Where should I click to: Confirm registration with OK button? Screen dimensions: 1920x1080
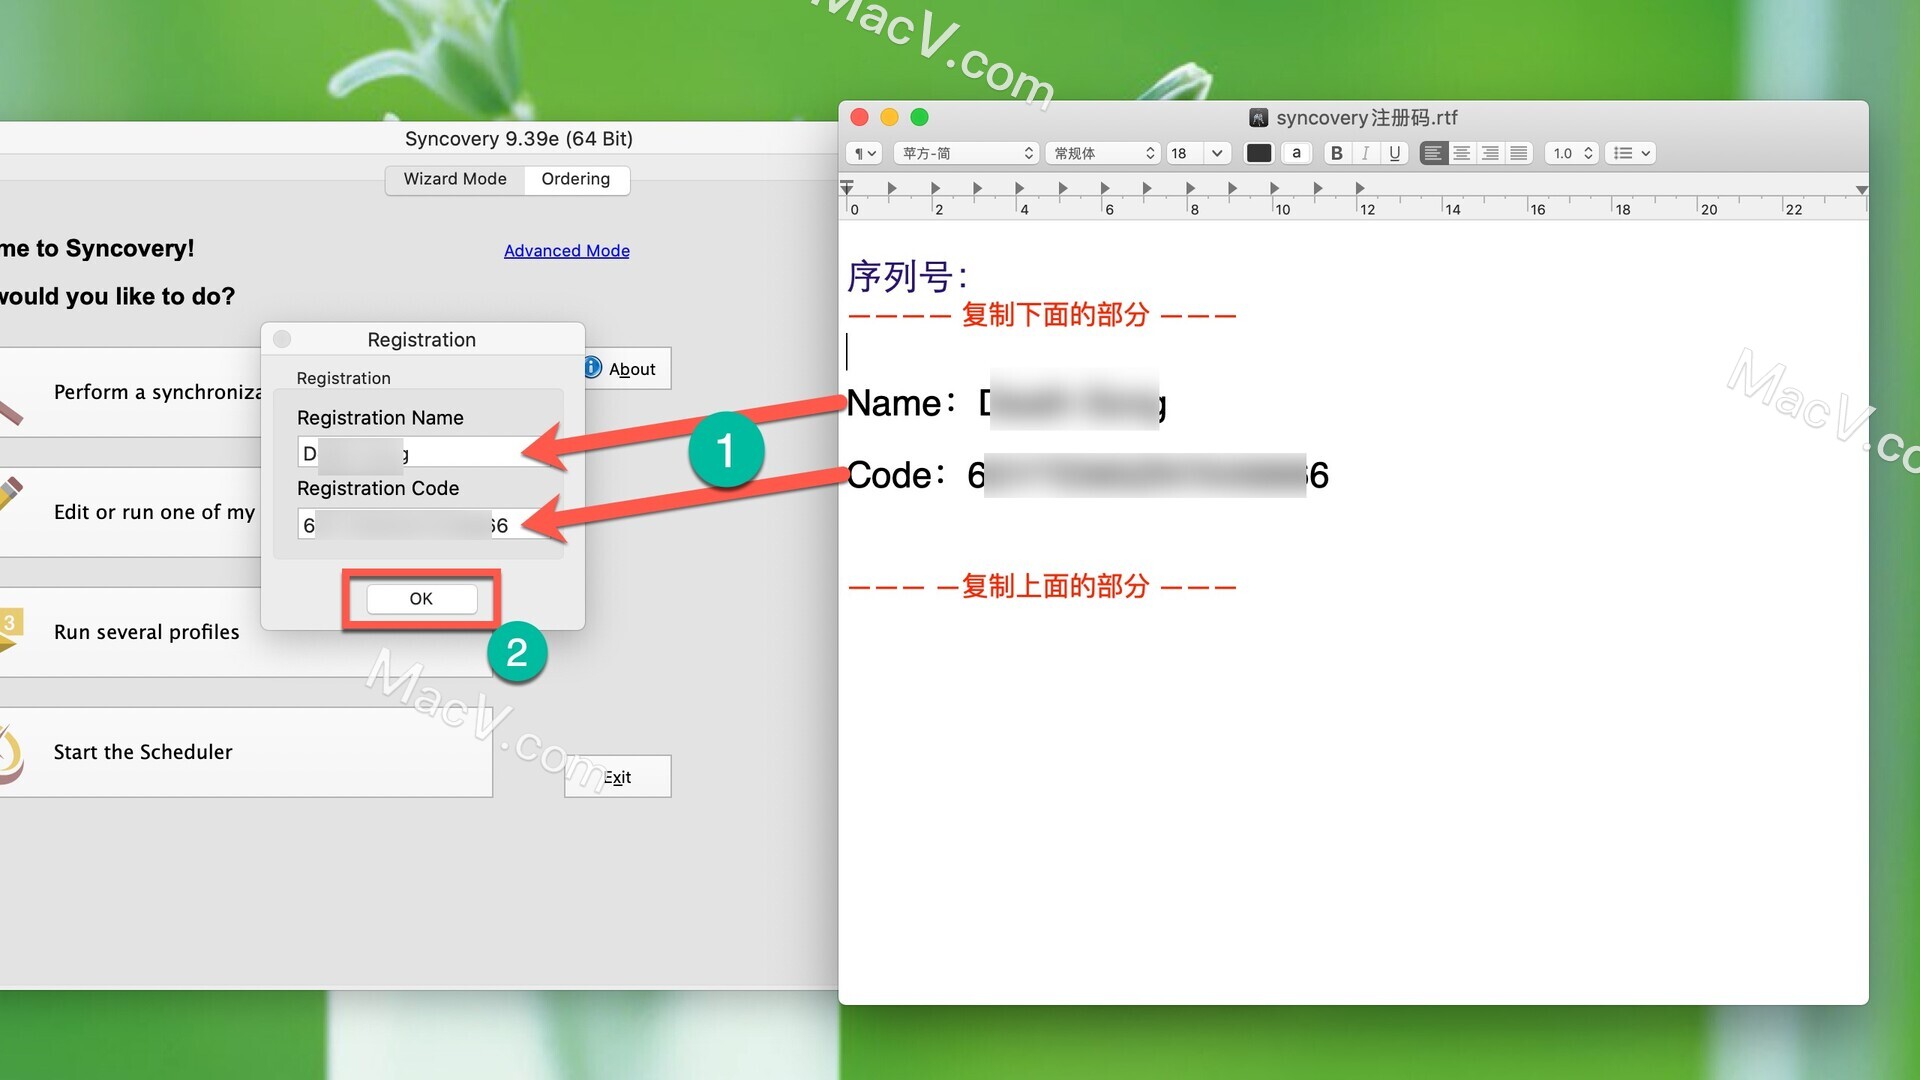pyautogui.click(x=421, y=599)
